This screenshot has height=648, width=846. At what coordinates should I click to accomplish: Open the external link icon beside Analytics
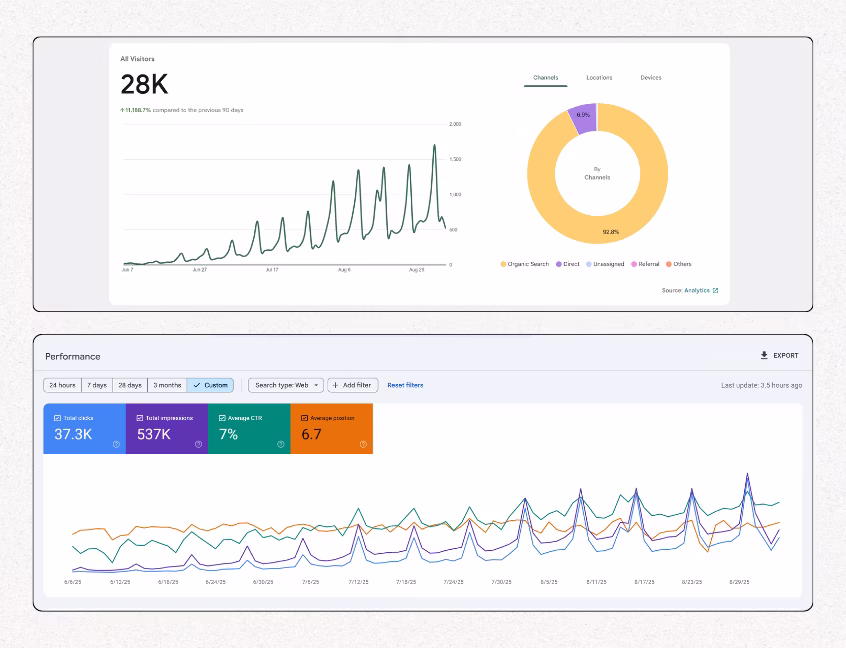click(x=715, y=291)
